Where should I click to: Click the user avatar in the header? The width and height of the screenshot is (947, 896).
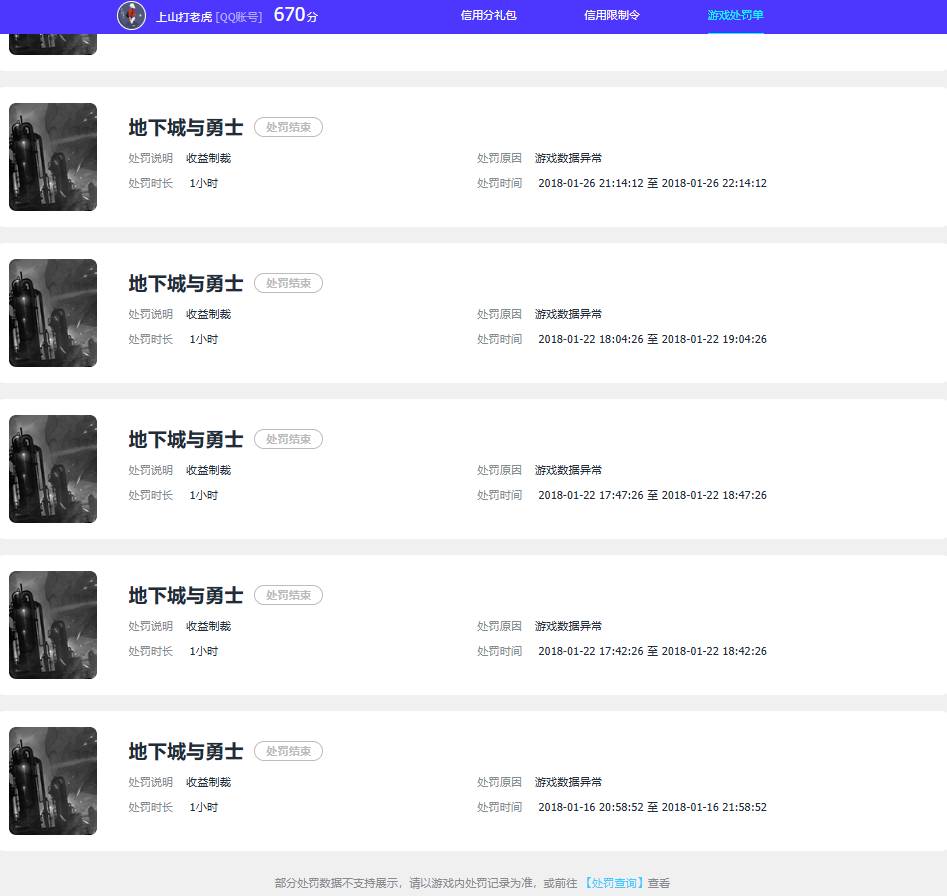(131, 16)
